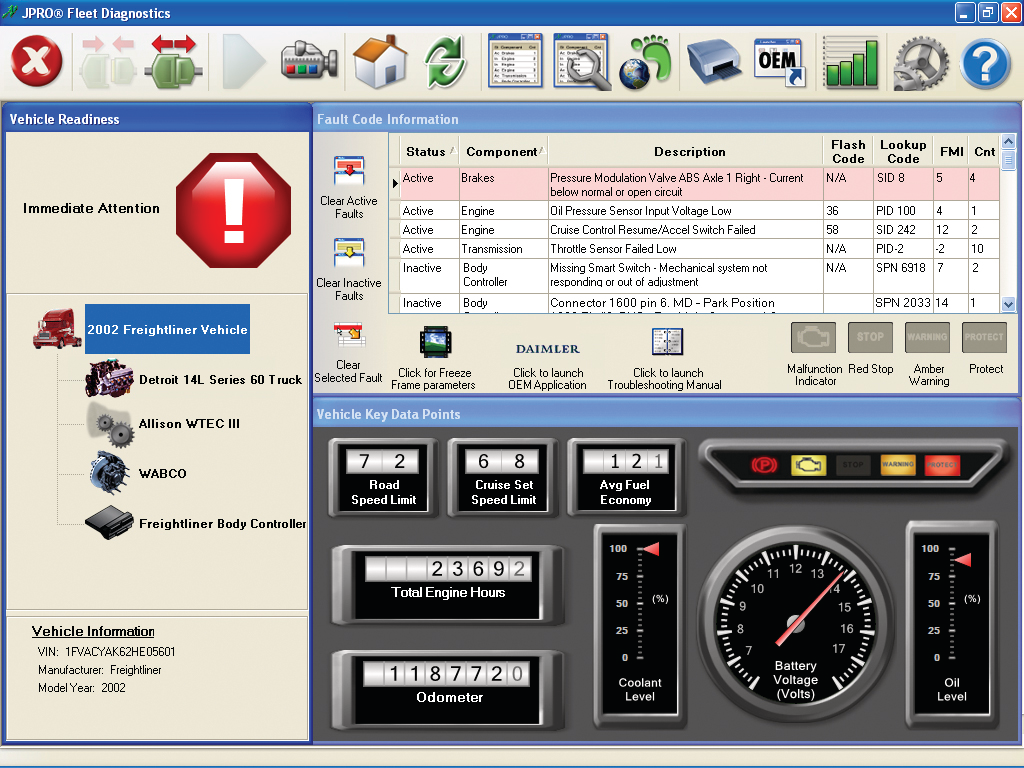Open Freeze Frame parameters
This screenshot has height=768, width=1024.
tap(434, 343)
